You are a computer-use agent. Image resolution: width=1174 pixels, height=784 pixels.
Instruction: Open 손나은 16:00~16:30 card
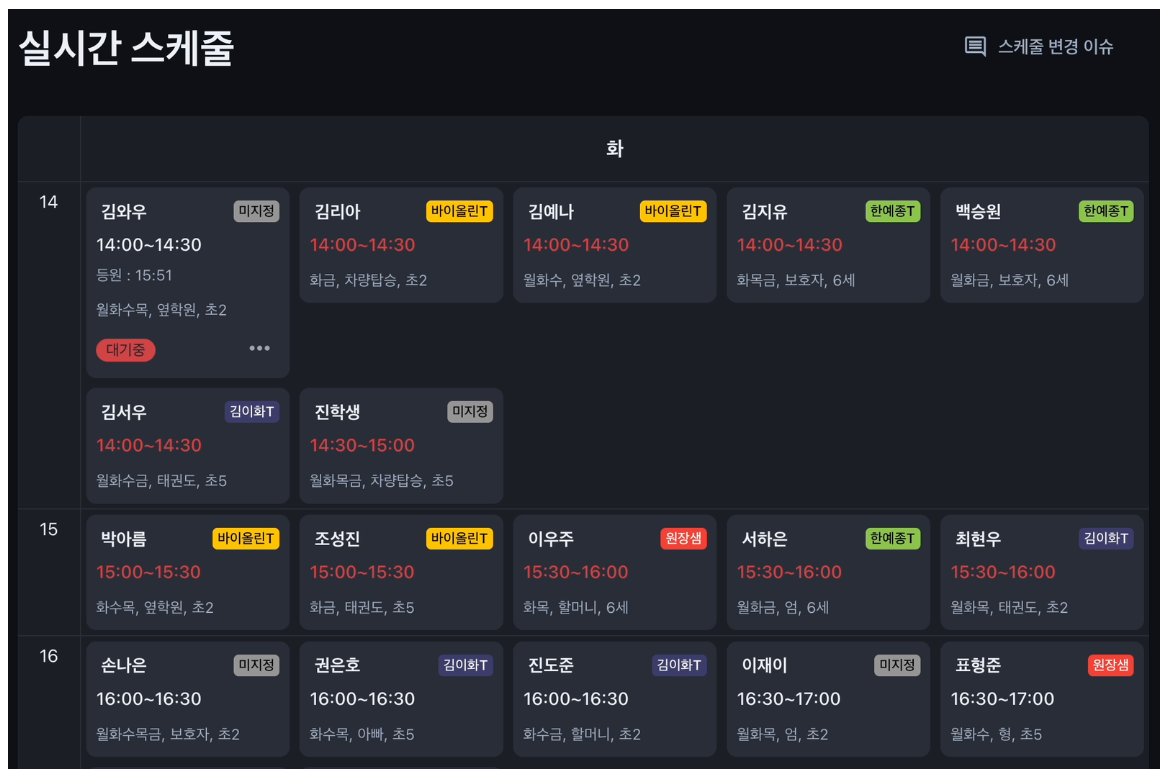188,699
